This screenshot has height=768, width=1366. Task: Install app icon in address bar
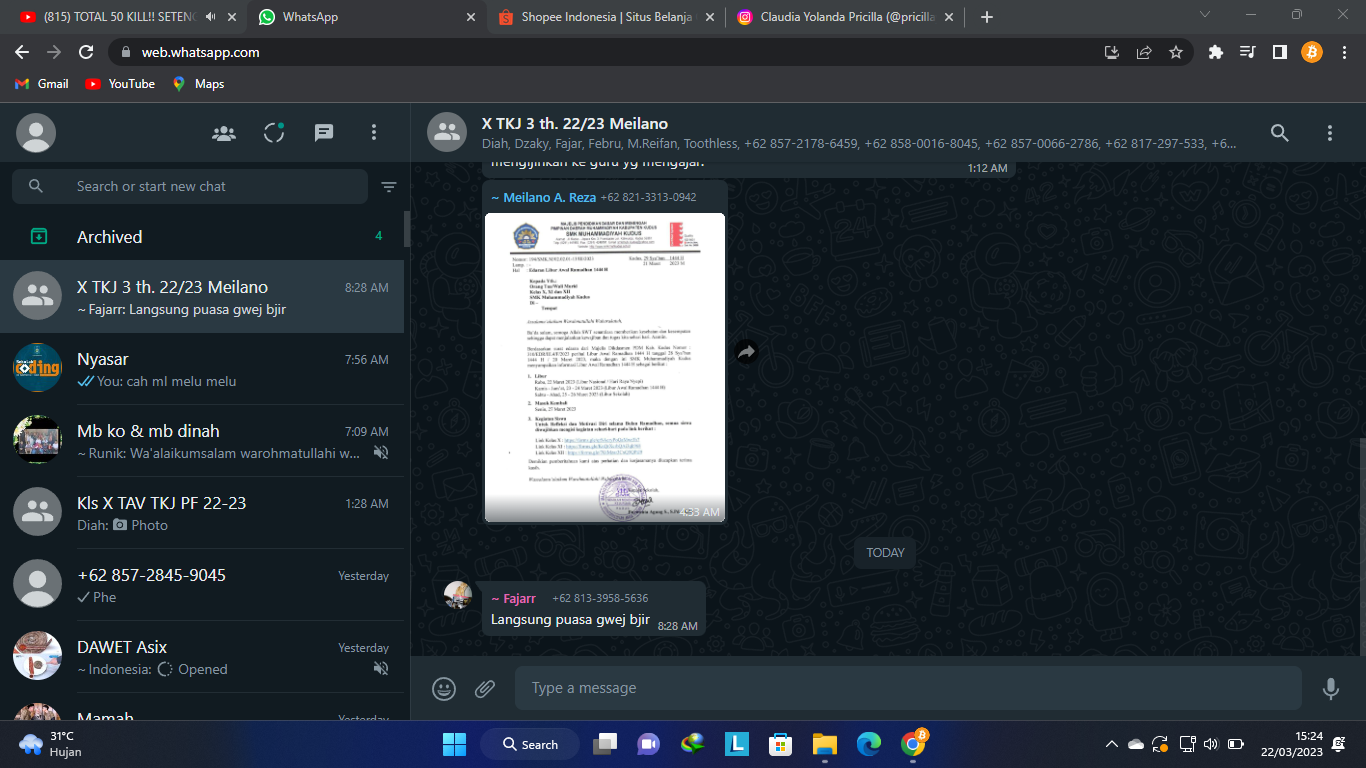1112,52
